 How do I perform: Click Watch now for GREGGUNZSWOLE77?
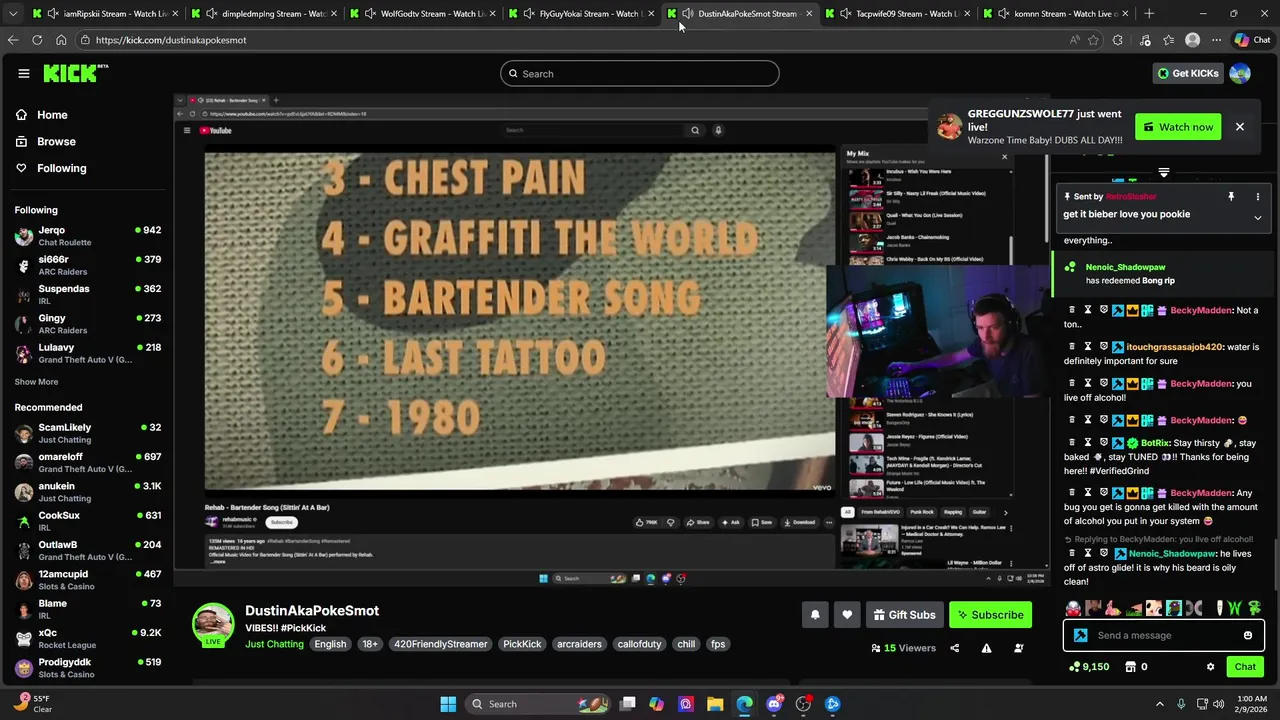[x=1178, y=127]
